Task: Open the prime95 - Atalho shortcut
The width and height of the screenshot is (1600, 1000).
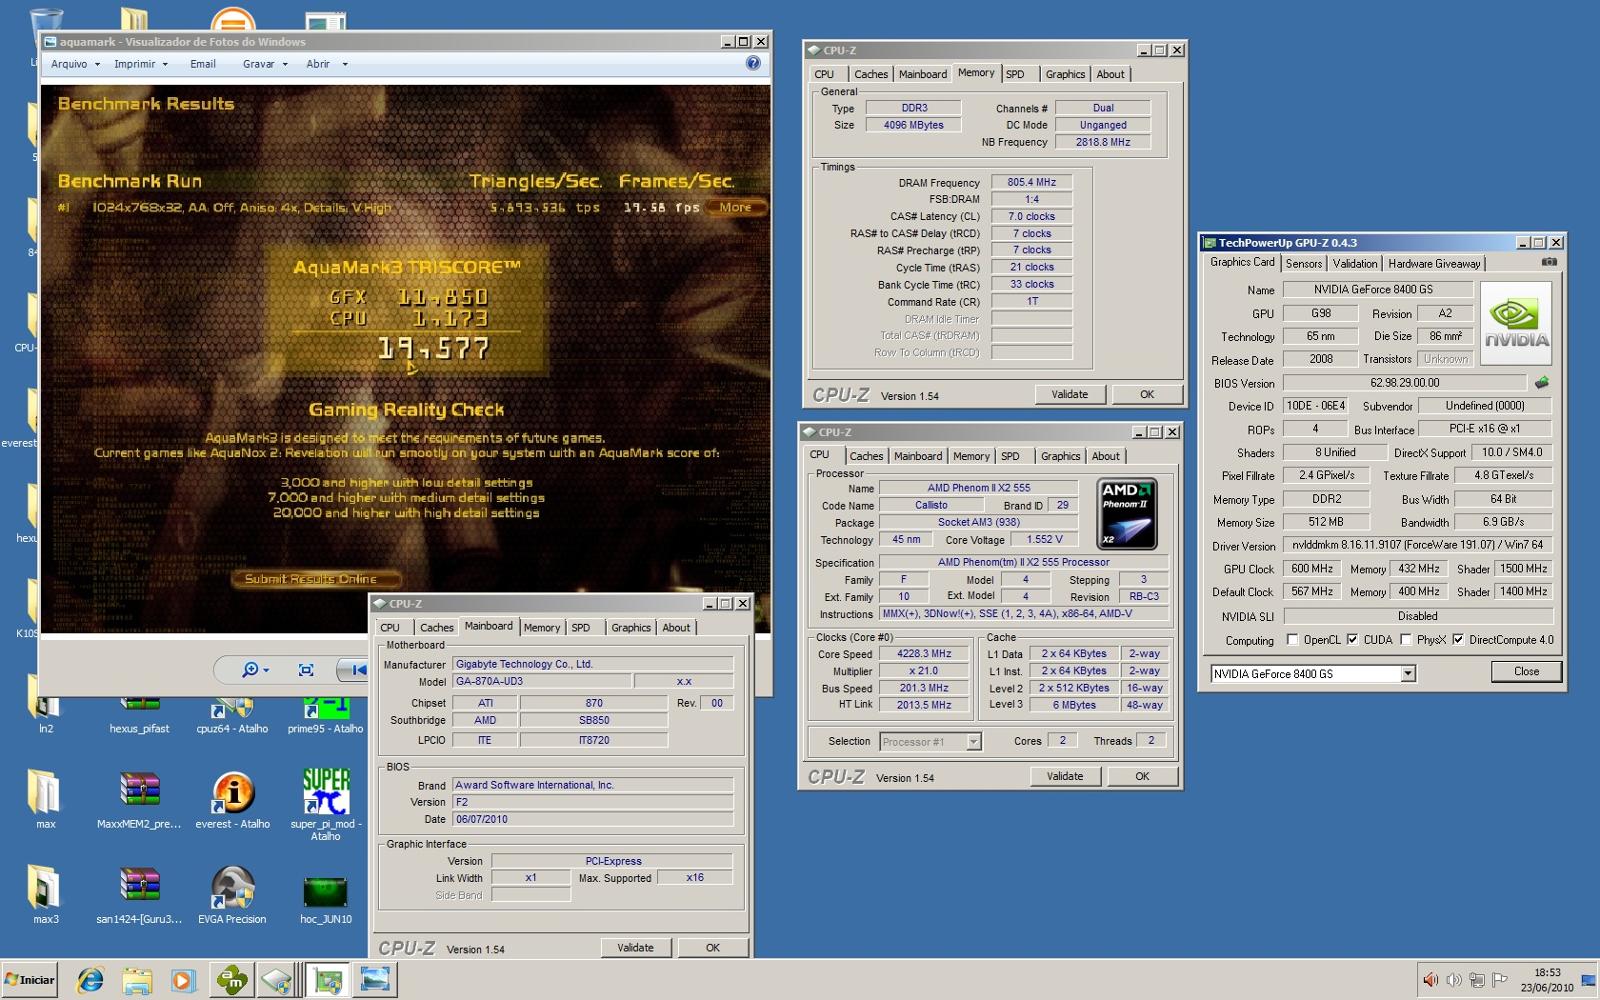Action: tap(325, 713)
